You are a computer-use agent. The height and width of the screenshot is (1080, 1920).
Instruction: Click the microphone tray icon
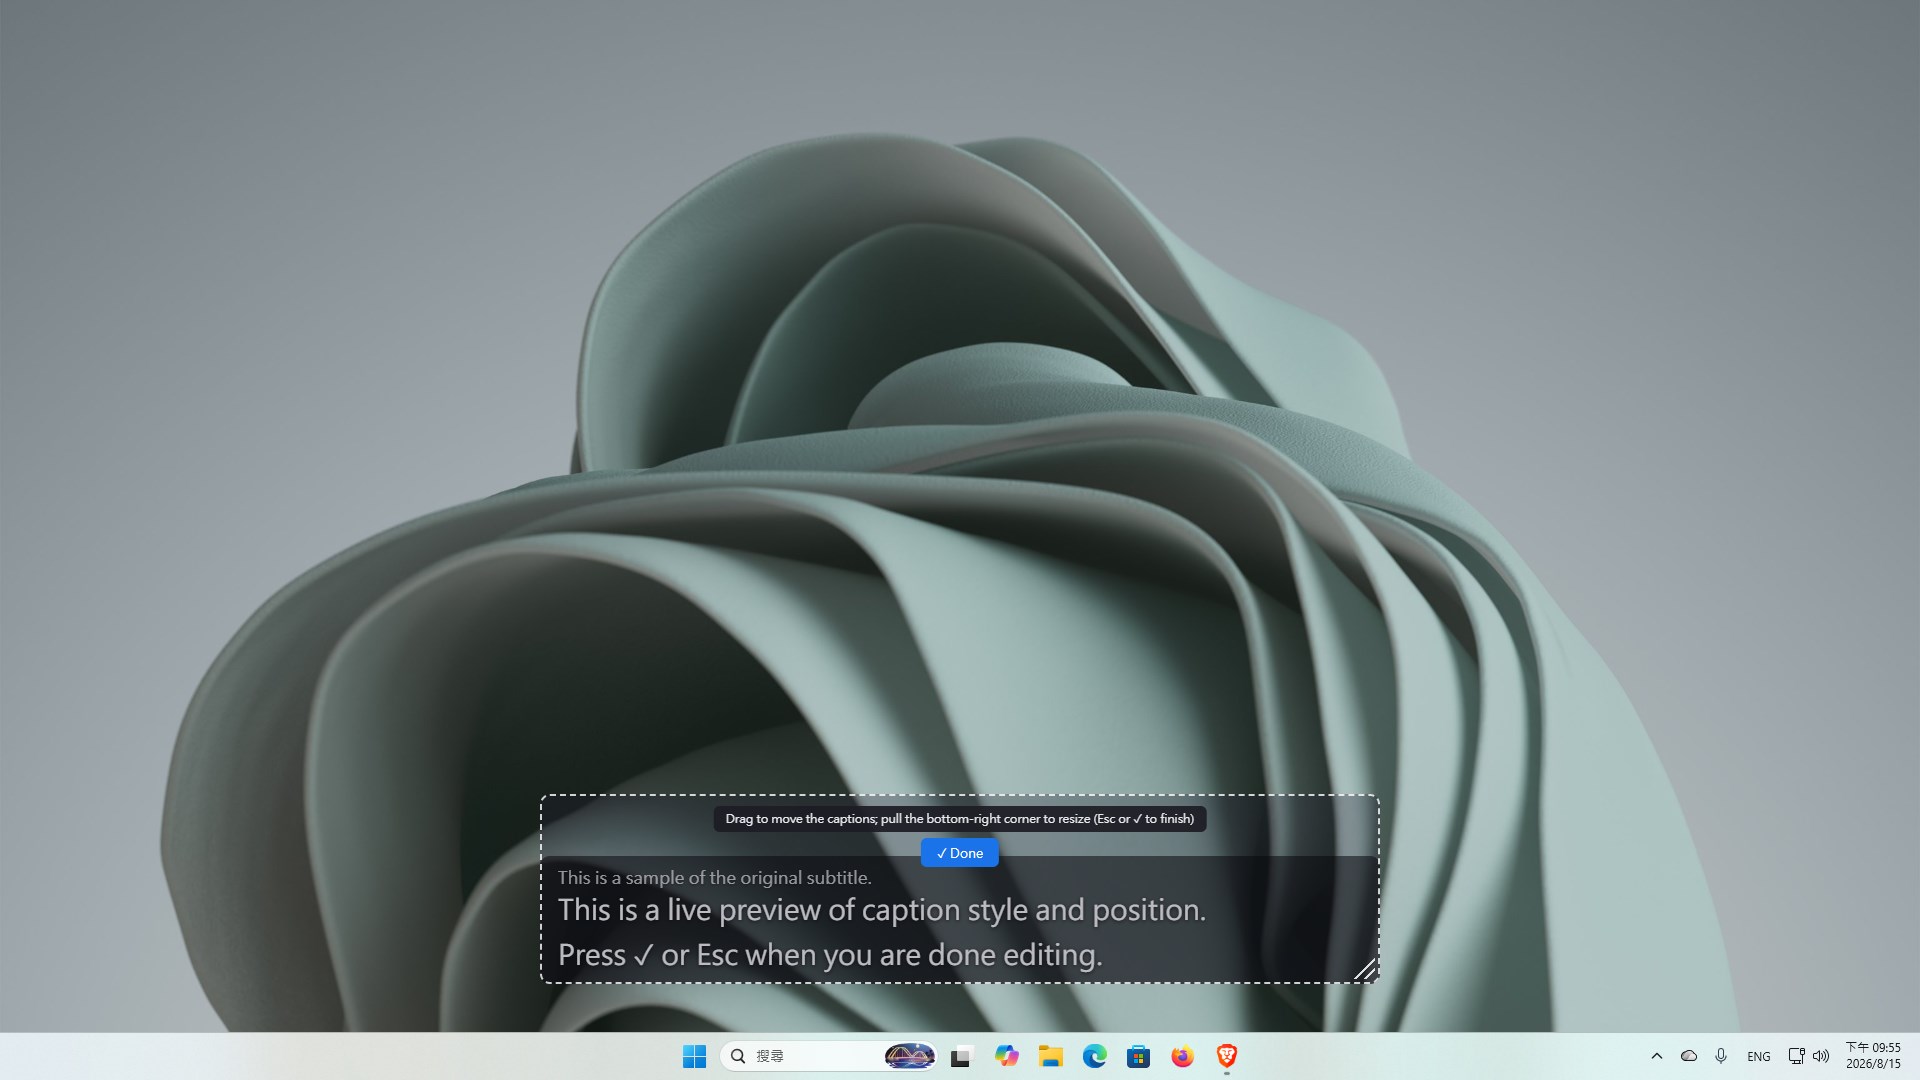pos(1721,1056)
